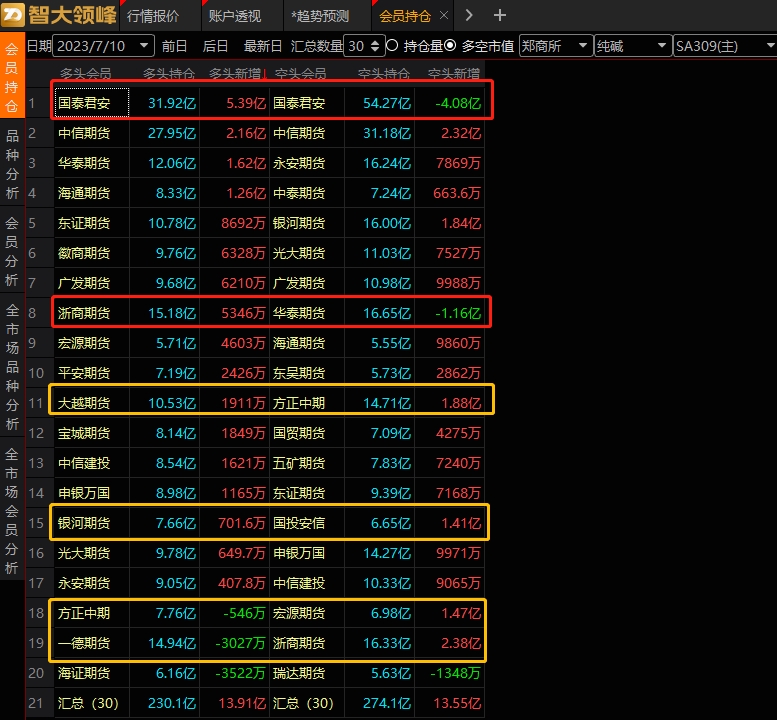This screenshot has height=720, width=777.
Task: Add a new tab with the plus icon
Action: [500, 15]
